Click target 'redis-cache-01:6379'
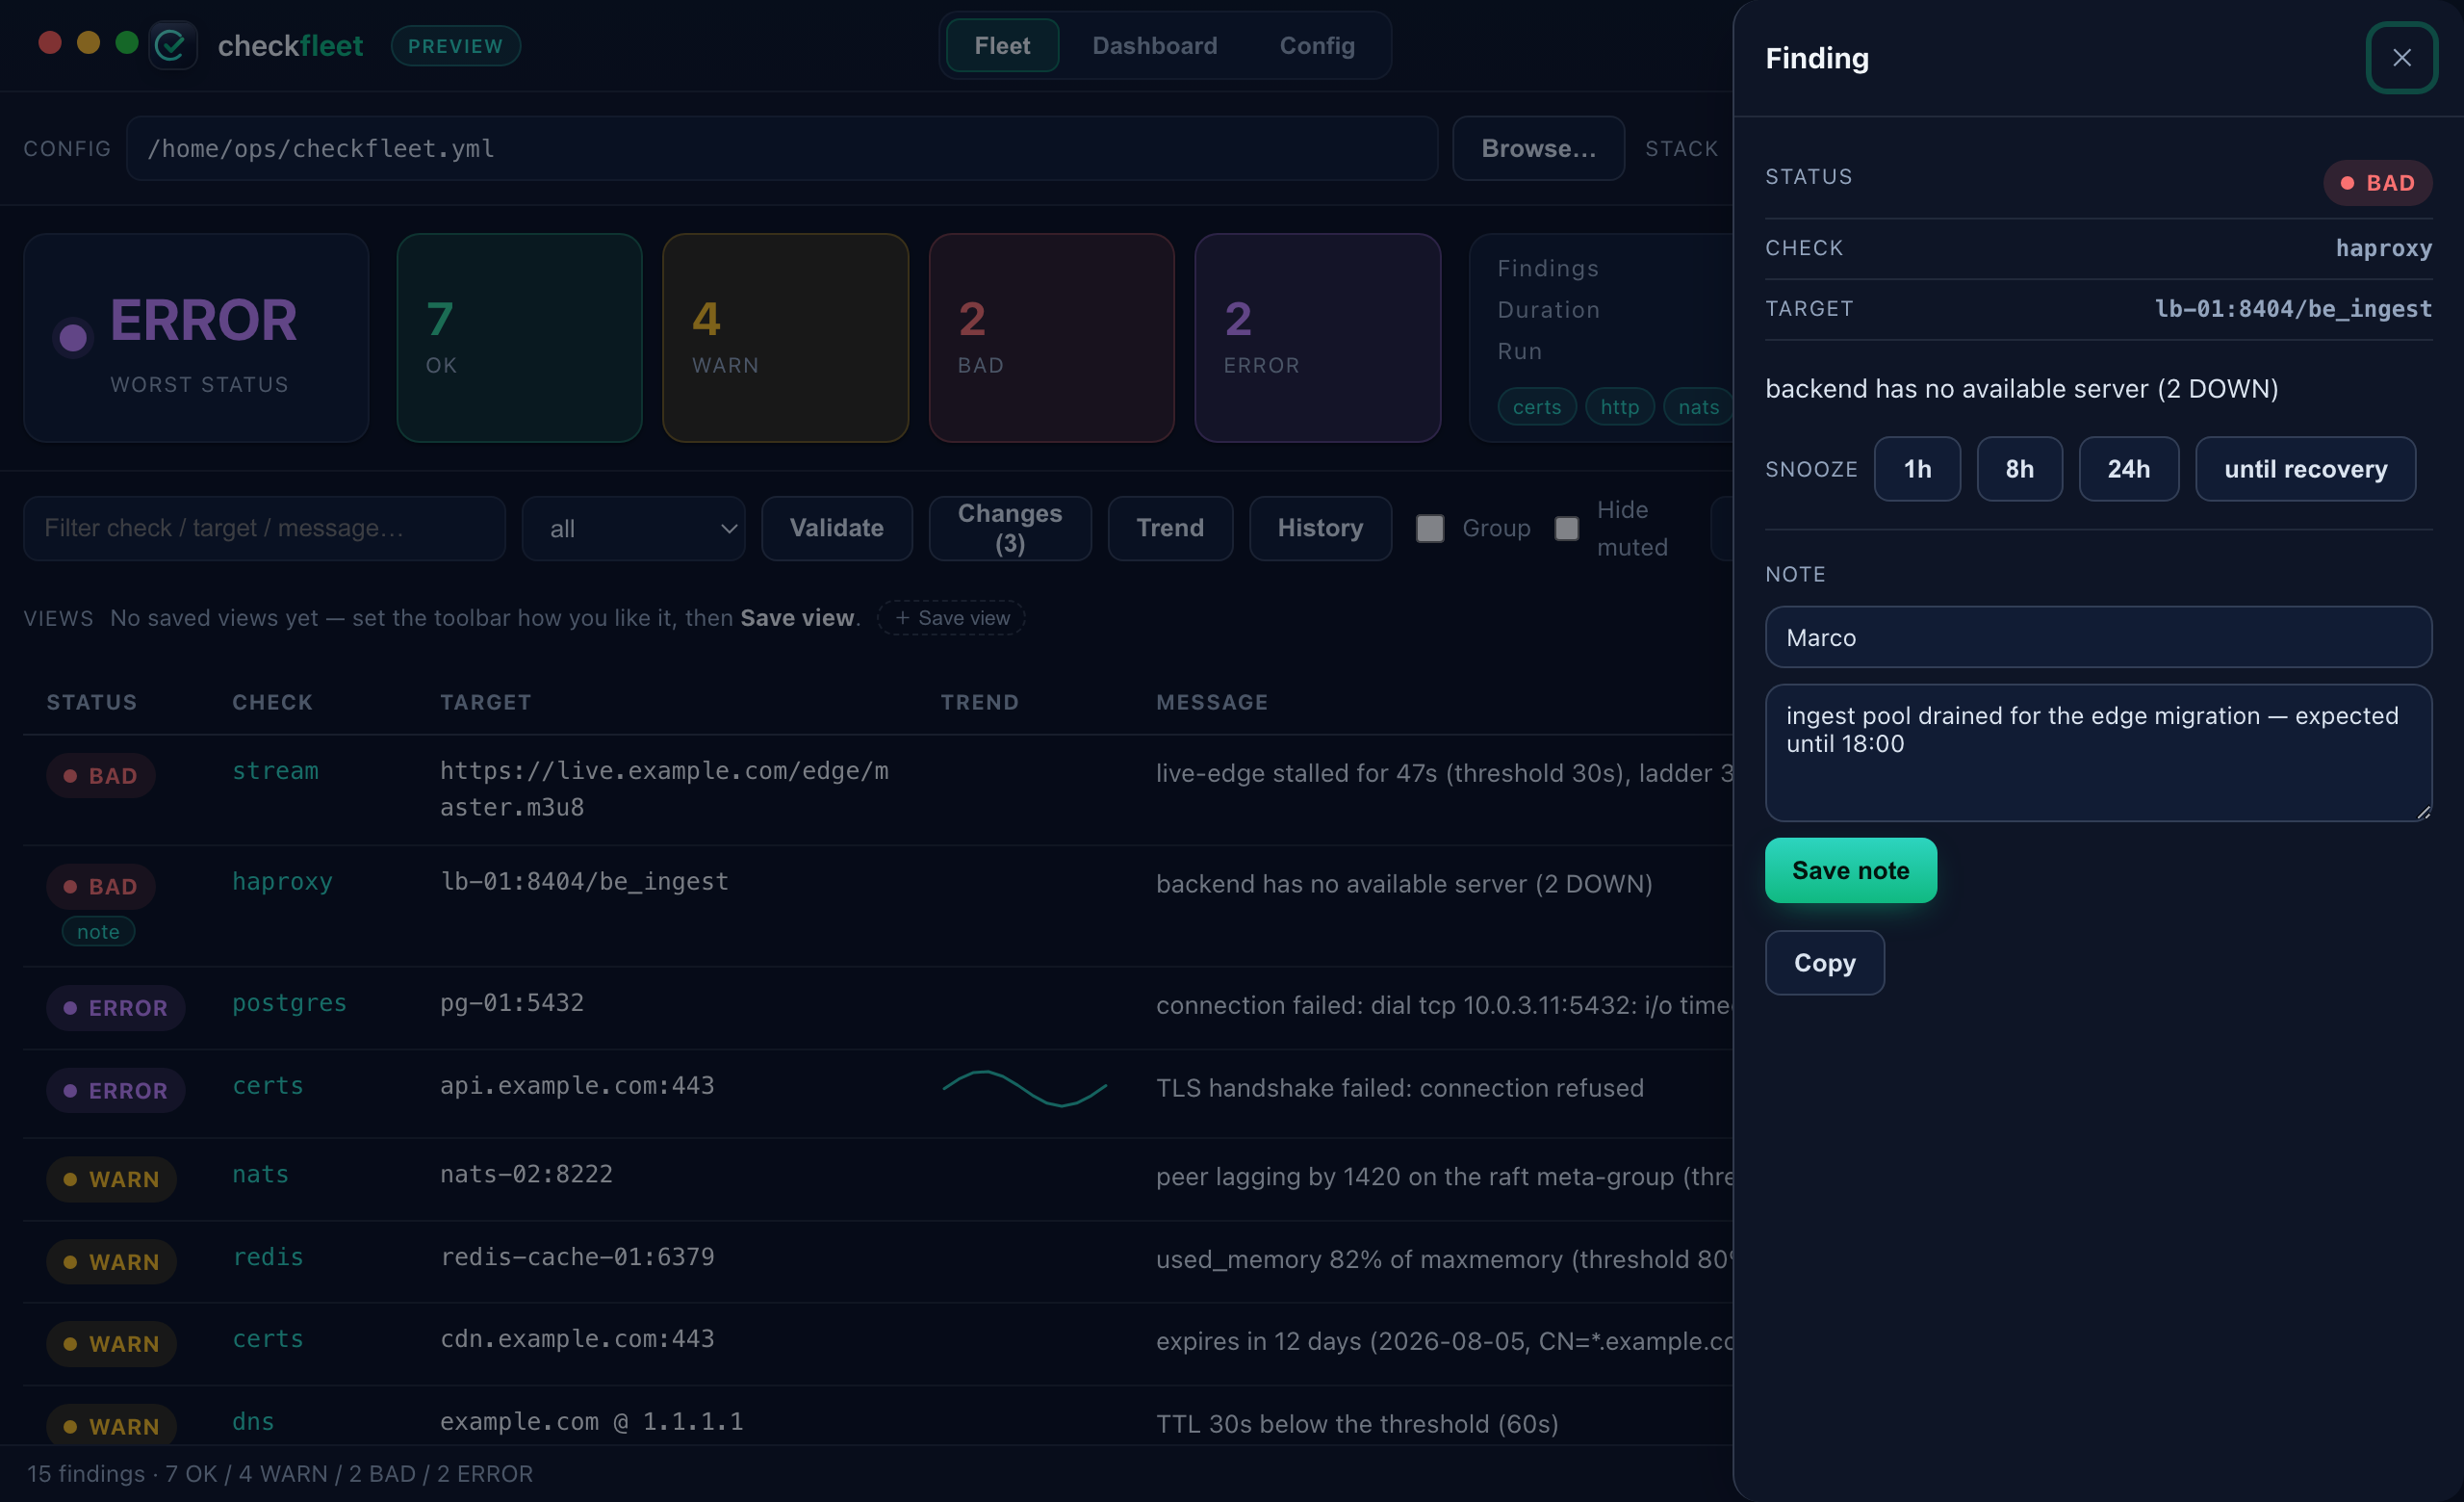Screen dimensions: 2464x1502 click(577, 1256)
